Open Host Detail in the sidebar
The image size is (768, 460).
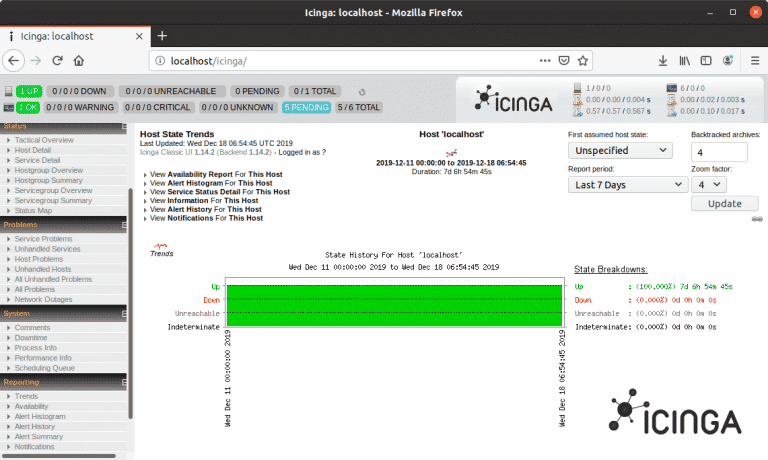point(33,150)
